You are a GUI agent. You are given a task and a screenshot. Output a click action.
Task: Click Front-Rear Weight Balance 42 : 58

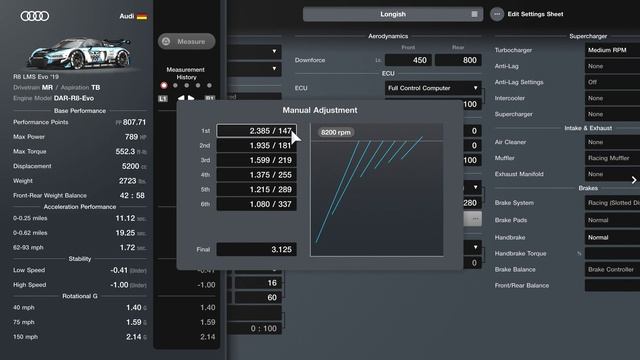coord(132,196)
